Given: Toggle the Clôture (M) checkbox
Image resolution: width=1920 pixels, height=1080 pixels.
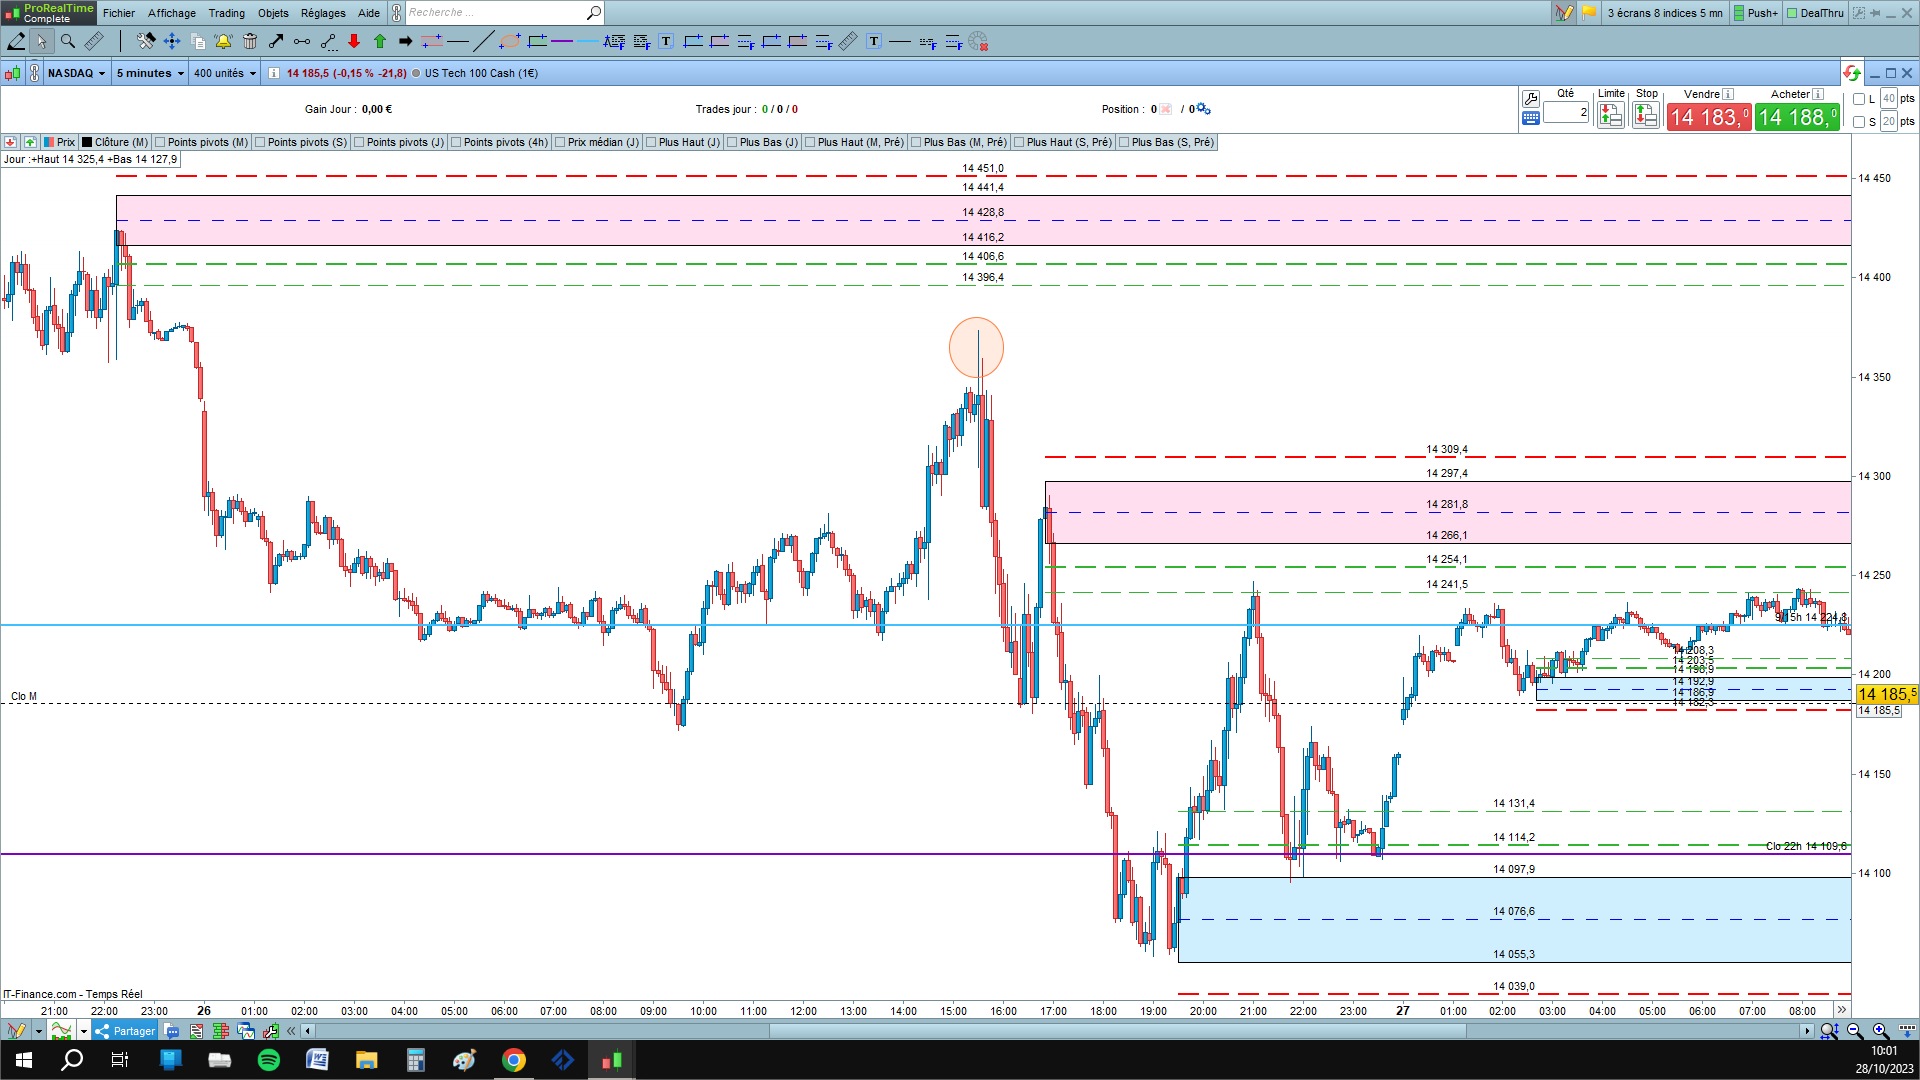Looking at the screenshot, I should point(88,142).
